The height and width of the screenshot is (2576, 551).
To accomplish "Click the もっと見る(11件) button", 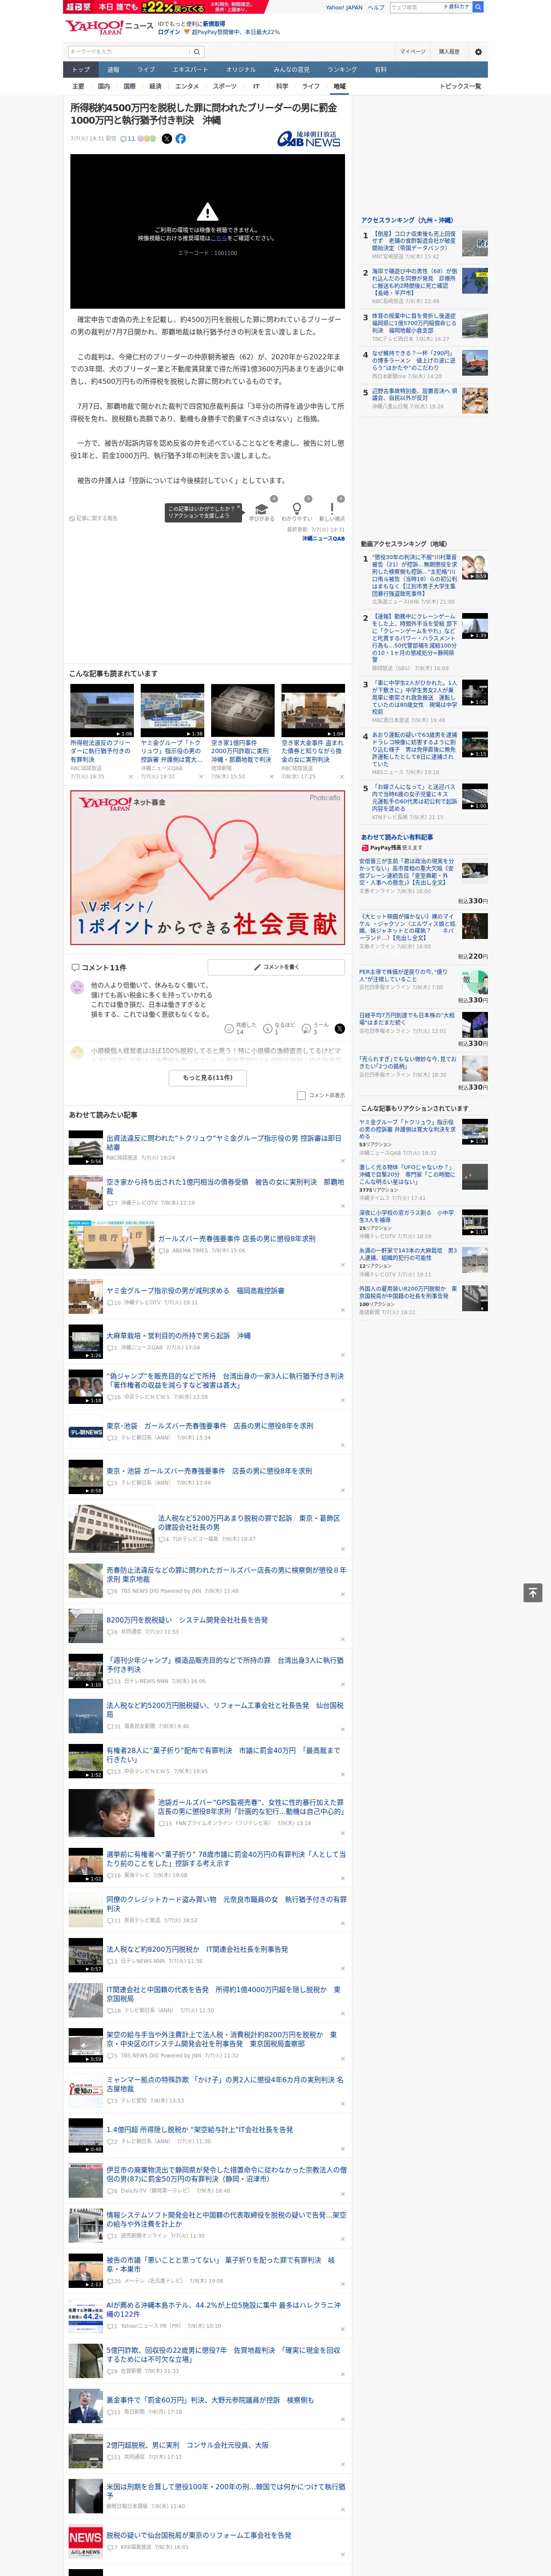I will pyautogui.click(x=208, y=1077).
